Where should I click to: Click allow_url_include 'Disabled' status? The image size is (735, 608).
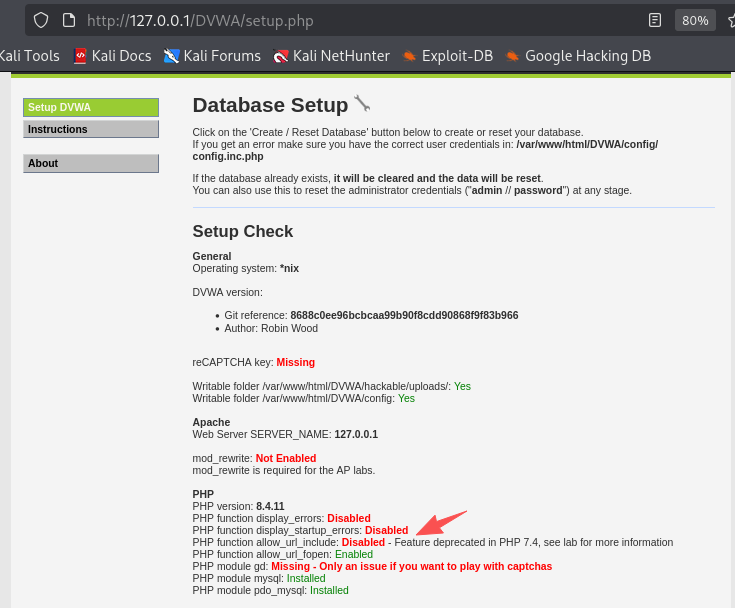point(363,542)
